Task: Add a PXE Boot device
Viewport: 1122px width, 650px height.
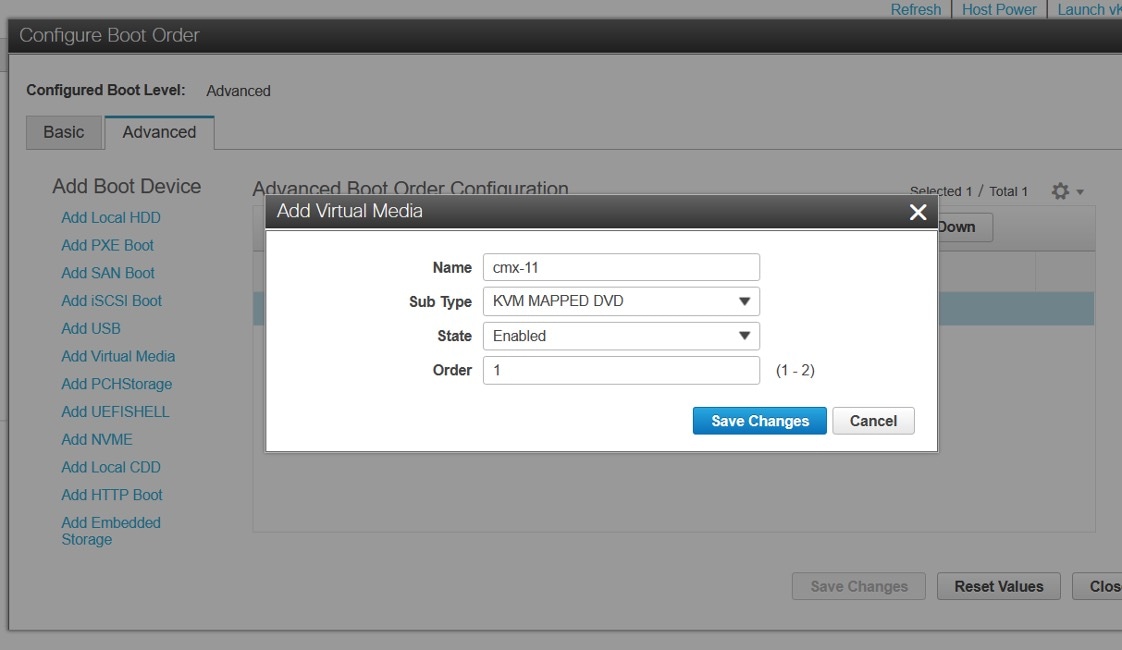Action: point(107,245)
